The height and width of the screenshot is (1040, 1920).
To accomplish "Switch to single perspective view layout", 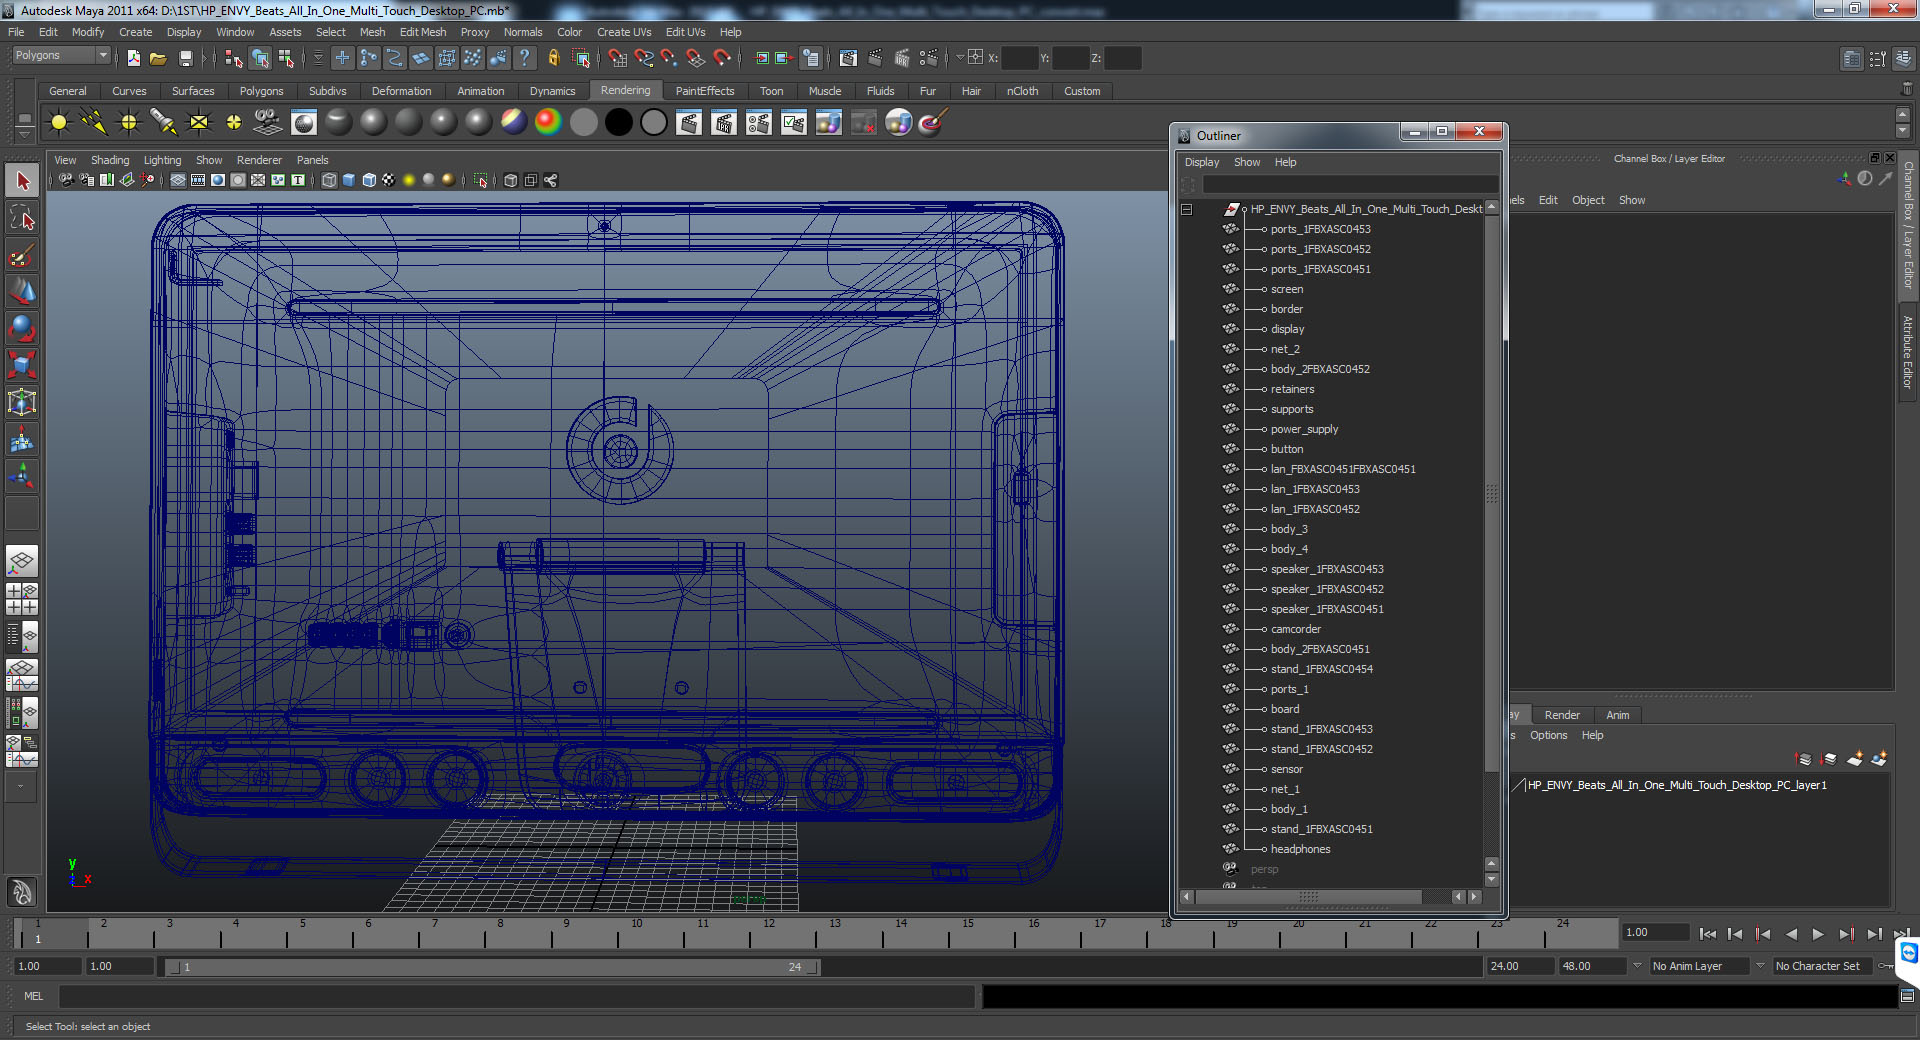I will pos(22,561).
